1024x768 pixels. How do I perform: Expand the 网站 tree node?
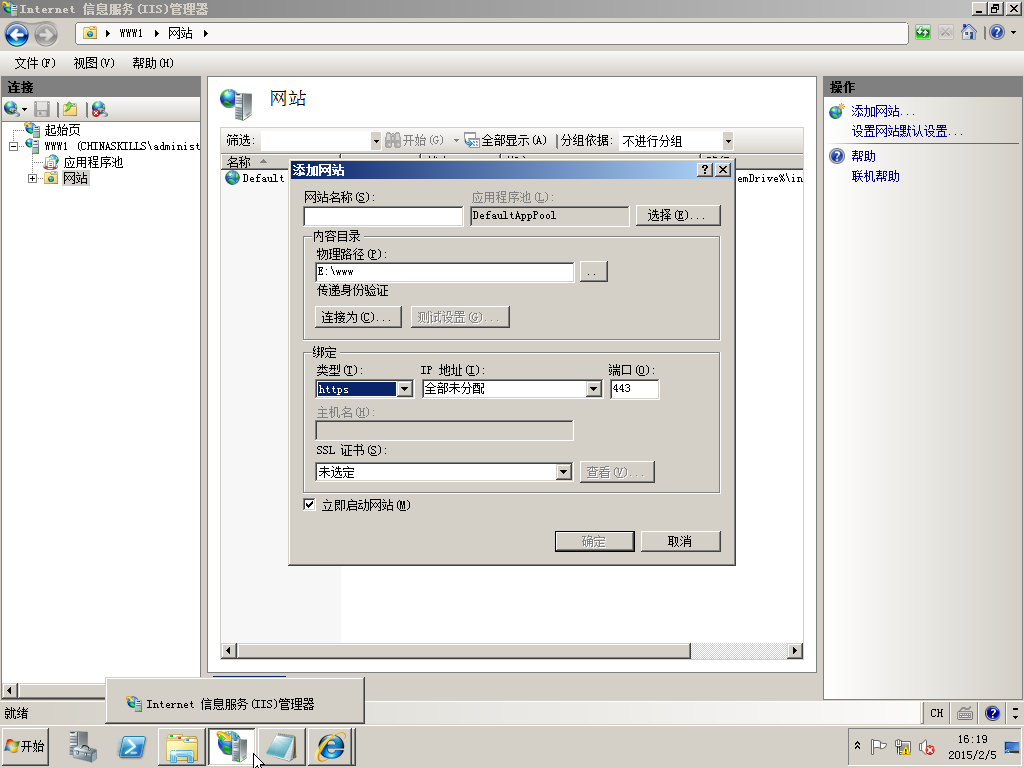(x=32, y=178)
